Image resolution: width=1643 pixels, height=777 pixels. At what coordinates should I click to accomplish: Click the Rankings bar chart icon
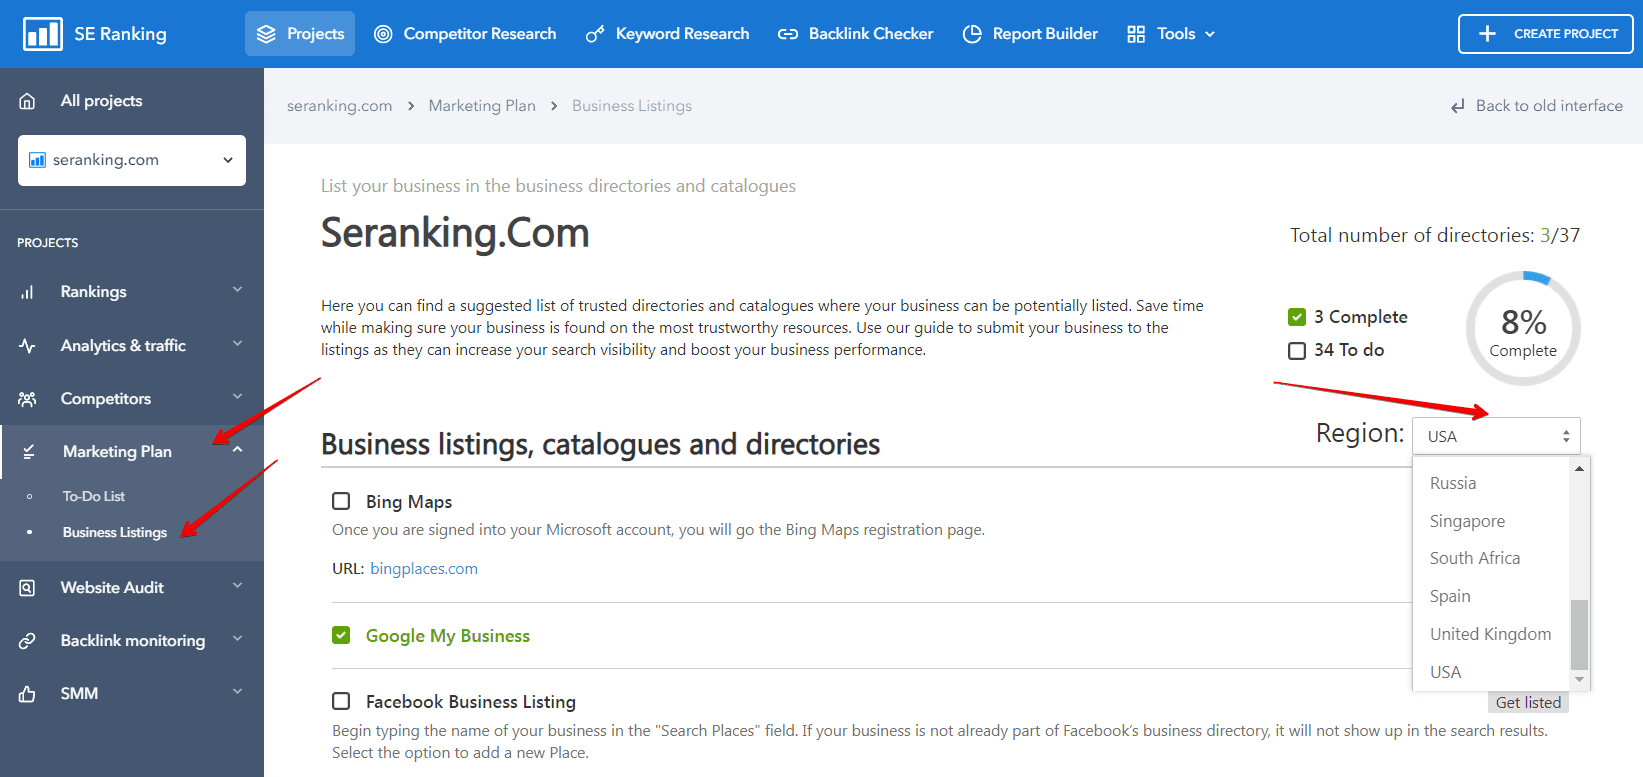coord(27,292)
